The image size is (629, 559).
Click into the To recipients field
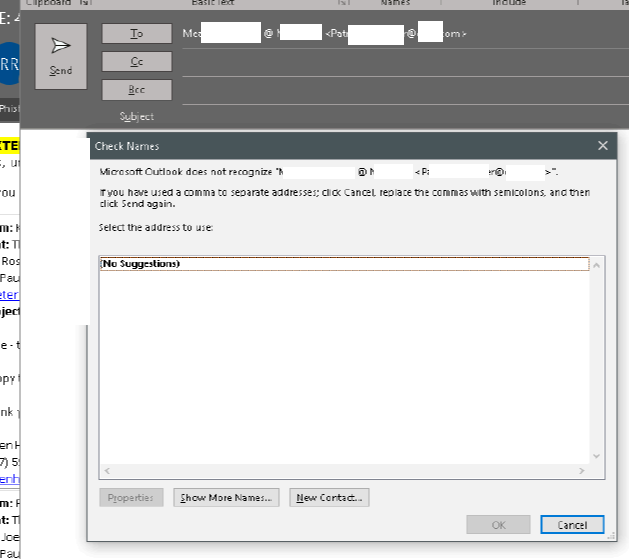pyautogui.click(x=405, y=34)
